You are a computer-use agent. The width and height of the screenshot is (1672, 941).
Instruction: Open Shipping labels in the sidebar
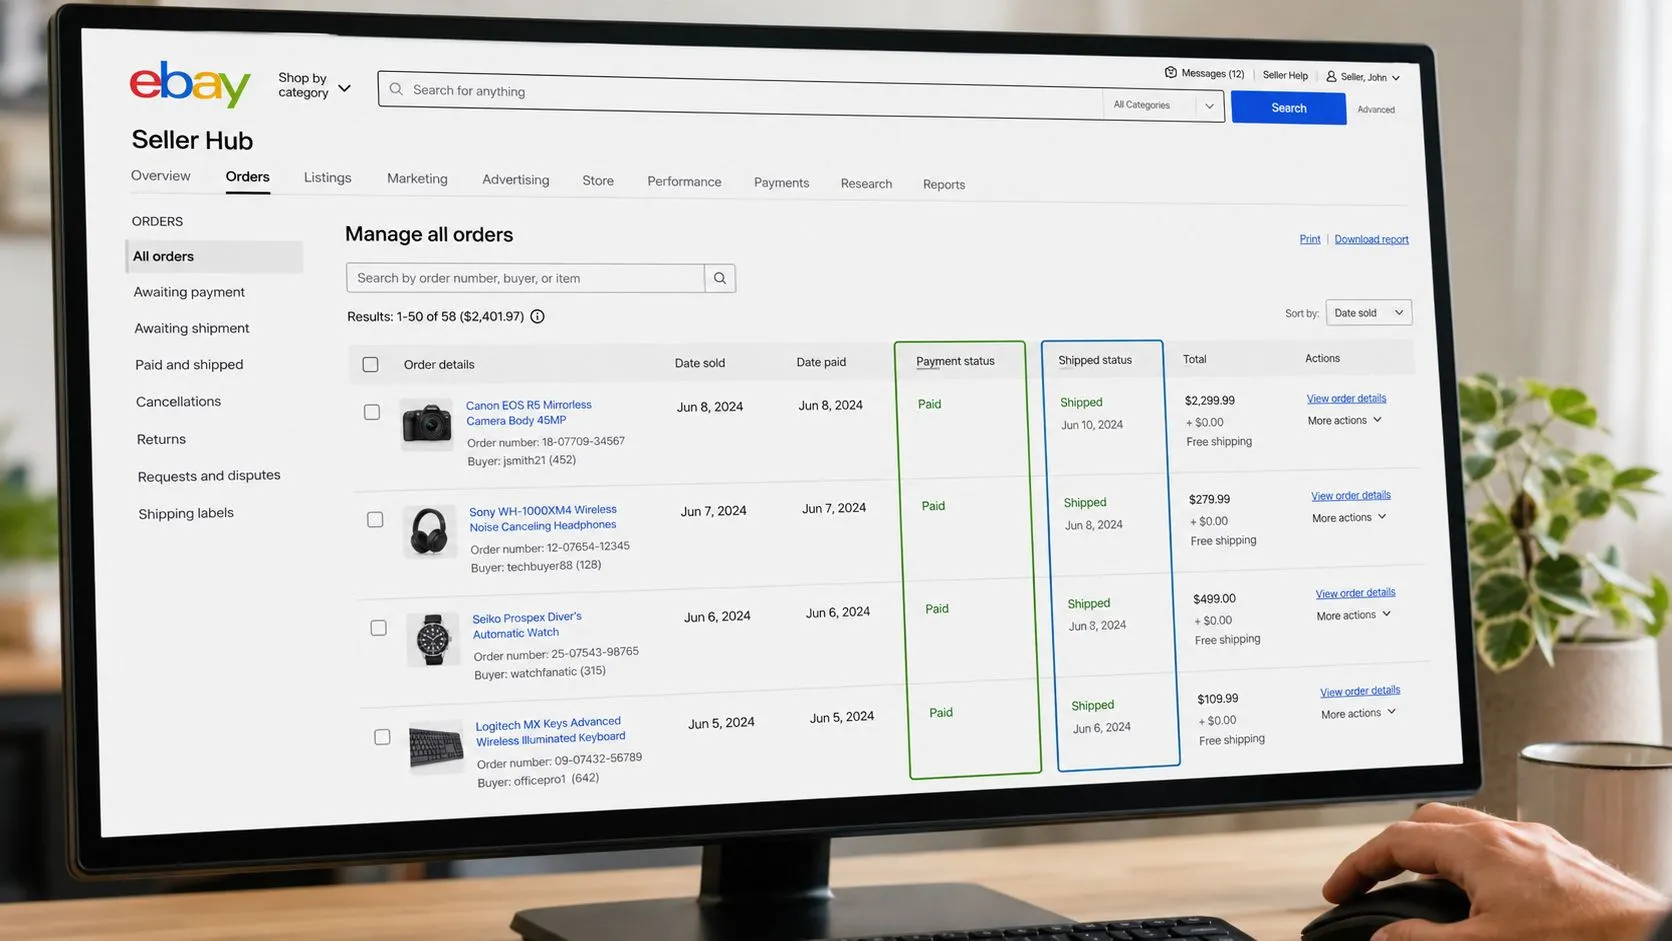[x=186, y=513]
